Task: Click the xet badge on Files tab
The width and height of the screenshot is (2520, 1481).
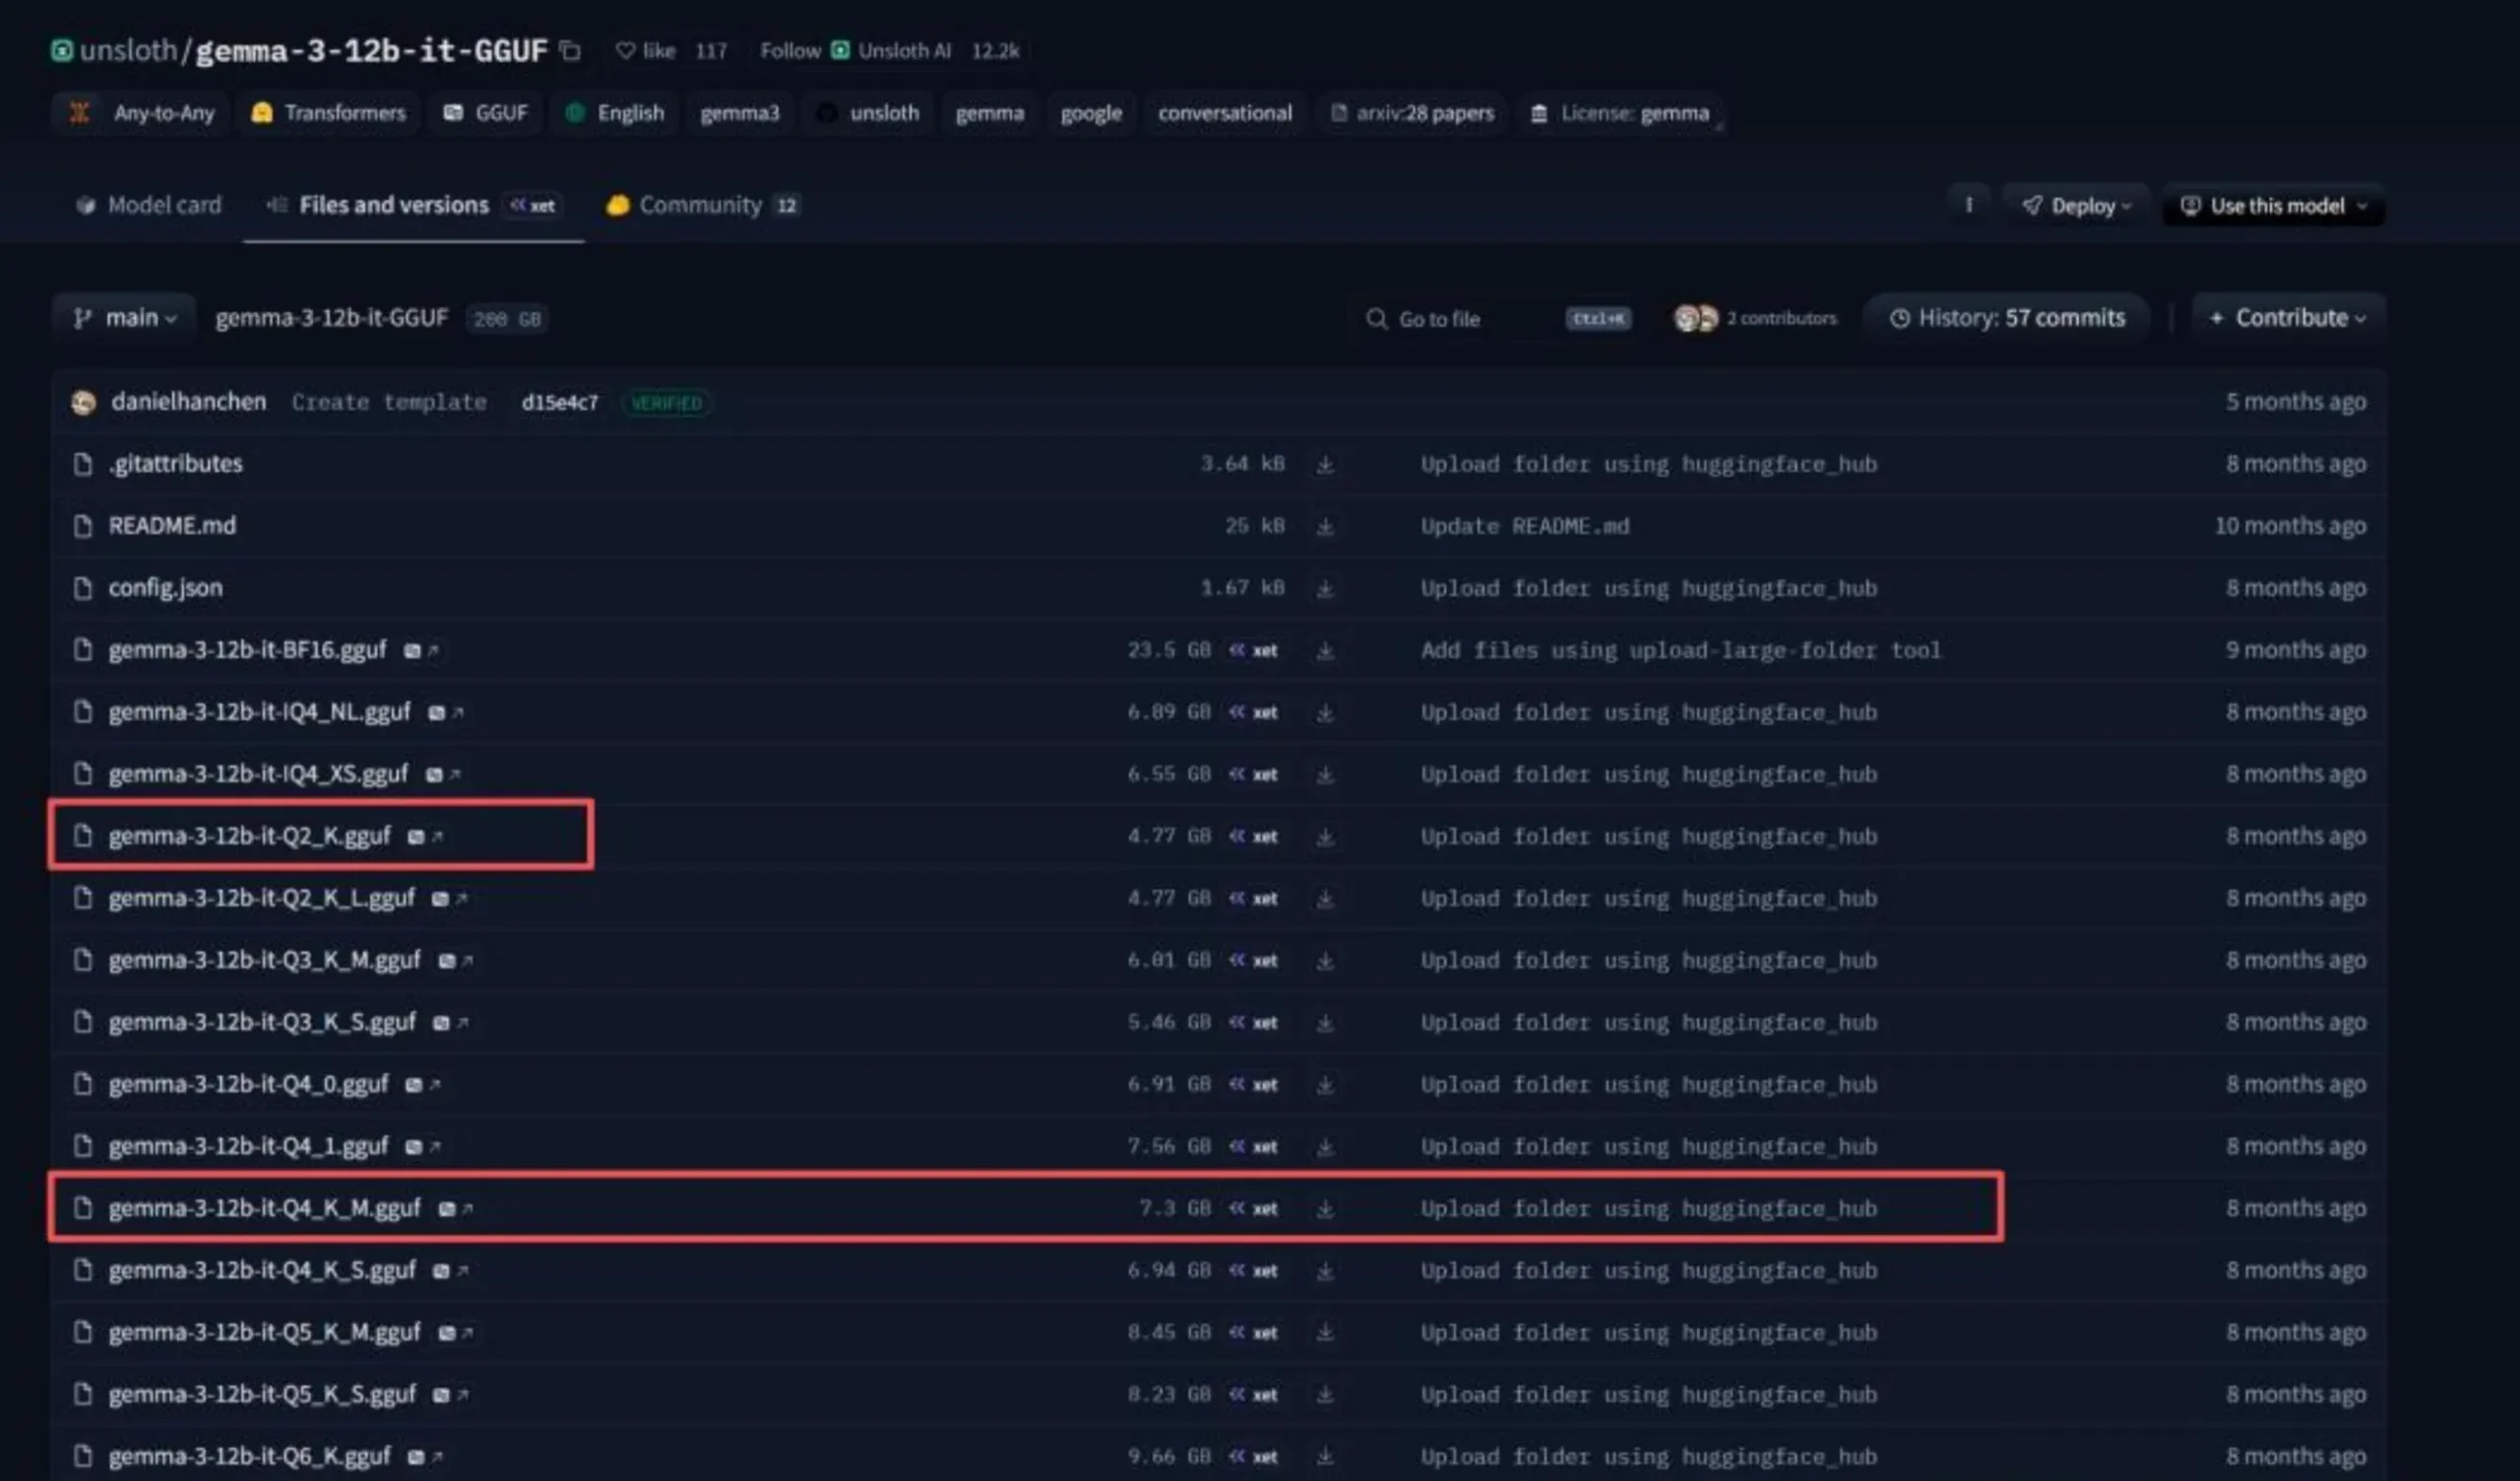Action: [533, 205]
